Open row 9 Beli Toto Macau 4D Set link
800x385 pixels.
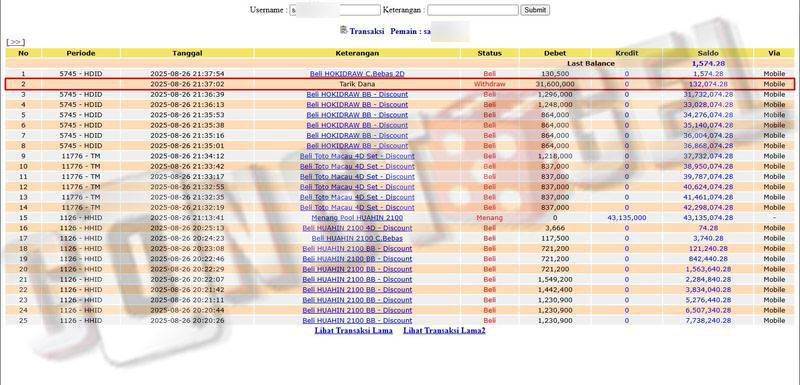coord(357,156)
